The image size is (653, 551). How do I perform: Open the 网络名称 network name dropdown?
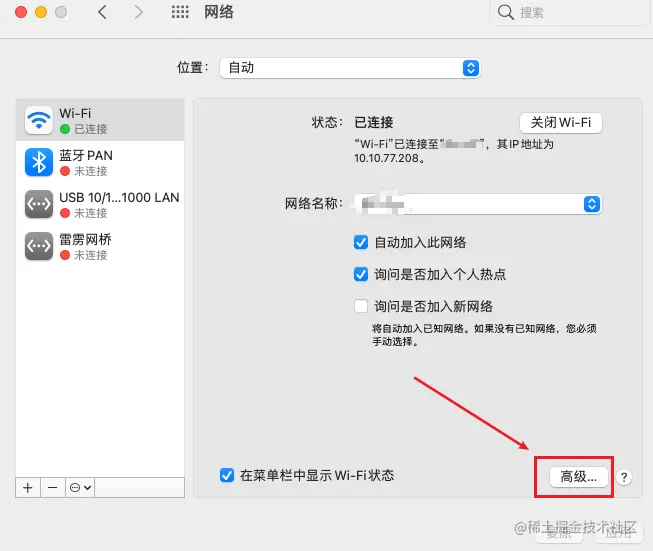tap(477, 204)
